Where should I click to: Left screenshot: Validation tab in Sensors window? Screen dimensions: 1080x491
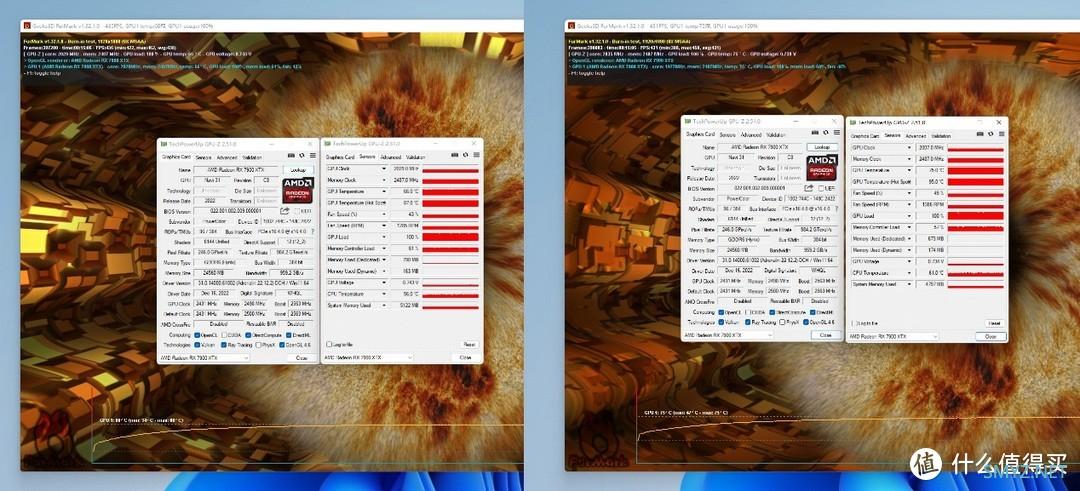pyautogui.click(x=415, y=158)
